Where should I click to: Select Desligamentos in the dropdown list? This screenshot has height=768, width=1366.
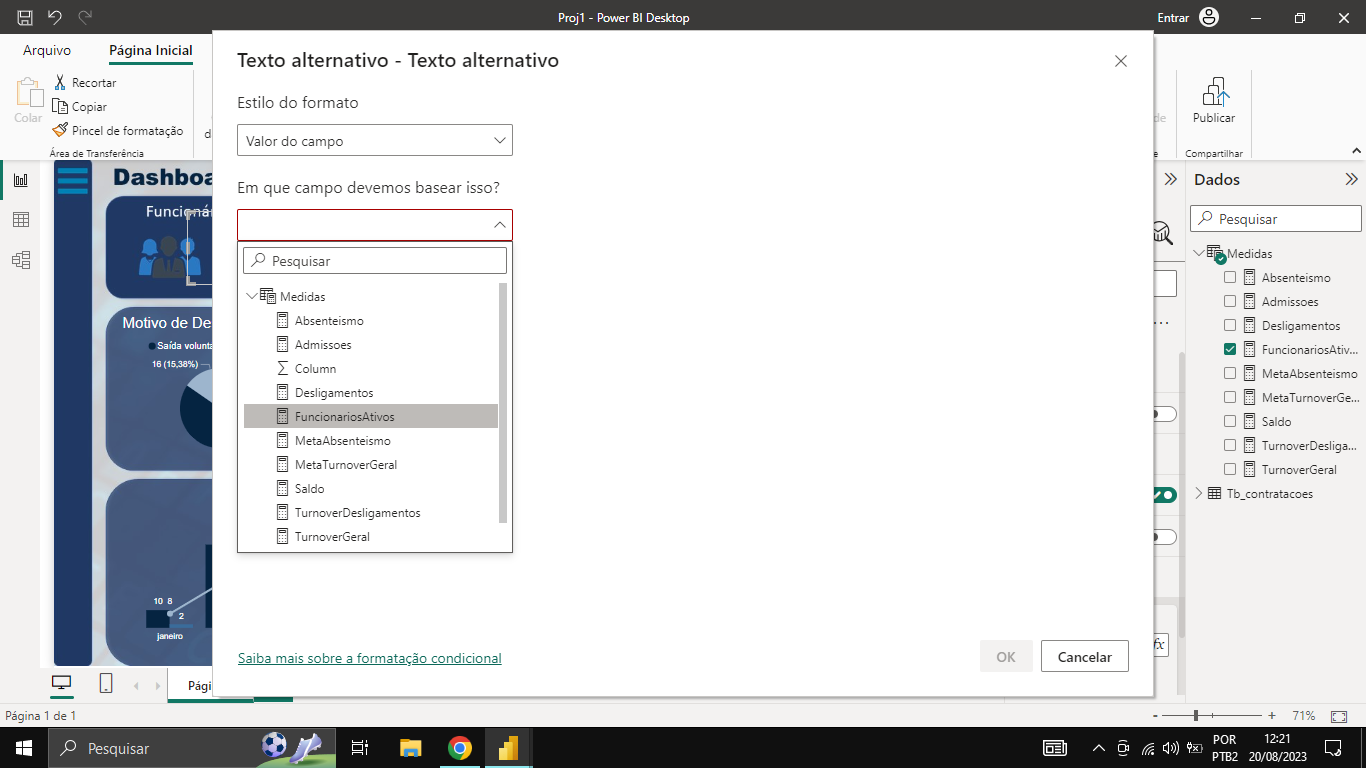point(371,393)
